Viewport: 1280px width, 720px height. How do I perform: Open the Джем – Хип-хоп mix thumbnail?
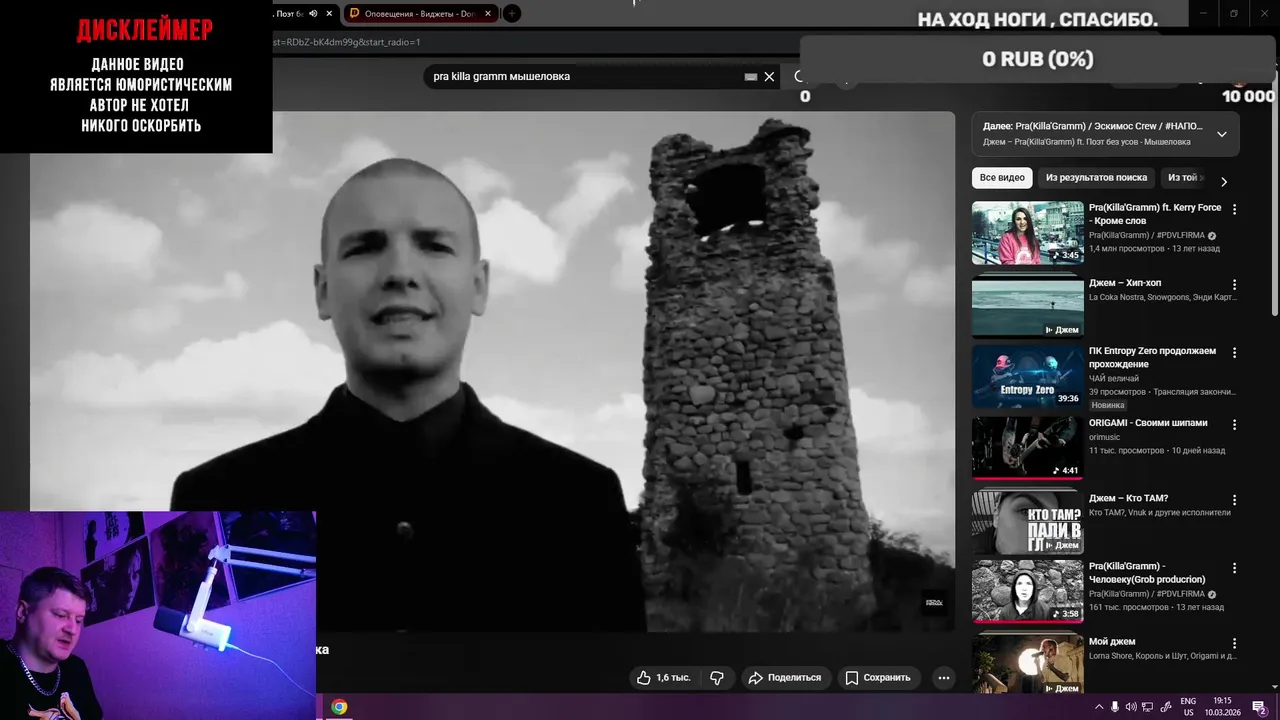coord(1027,306)
